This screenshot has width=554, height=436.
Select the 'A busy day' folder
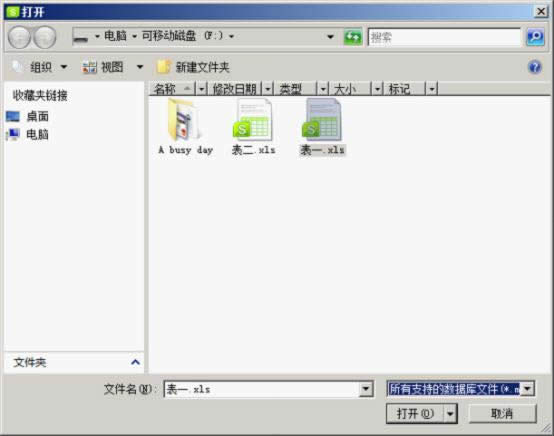coord(185,127)
